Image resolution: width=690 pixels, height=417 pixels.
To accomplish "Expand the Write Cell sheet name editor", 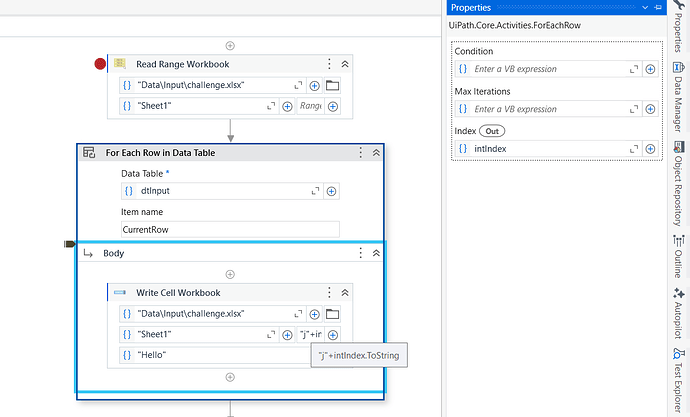I will coord(271,335).
